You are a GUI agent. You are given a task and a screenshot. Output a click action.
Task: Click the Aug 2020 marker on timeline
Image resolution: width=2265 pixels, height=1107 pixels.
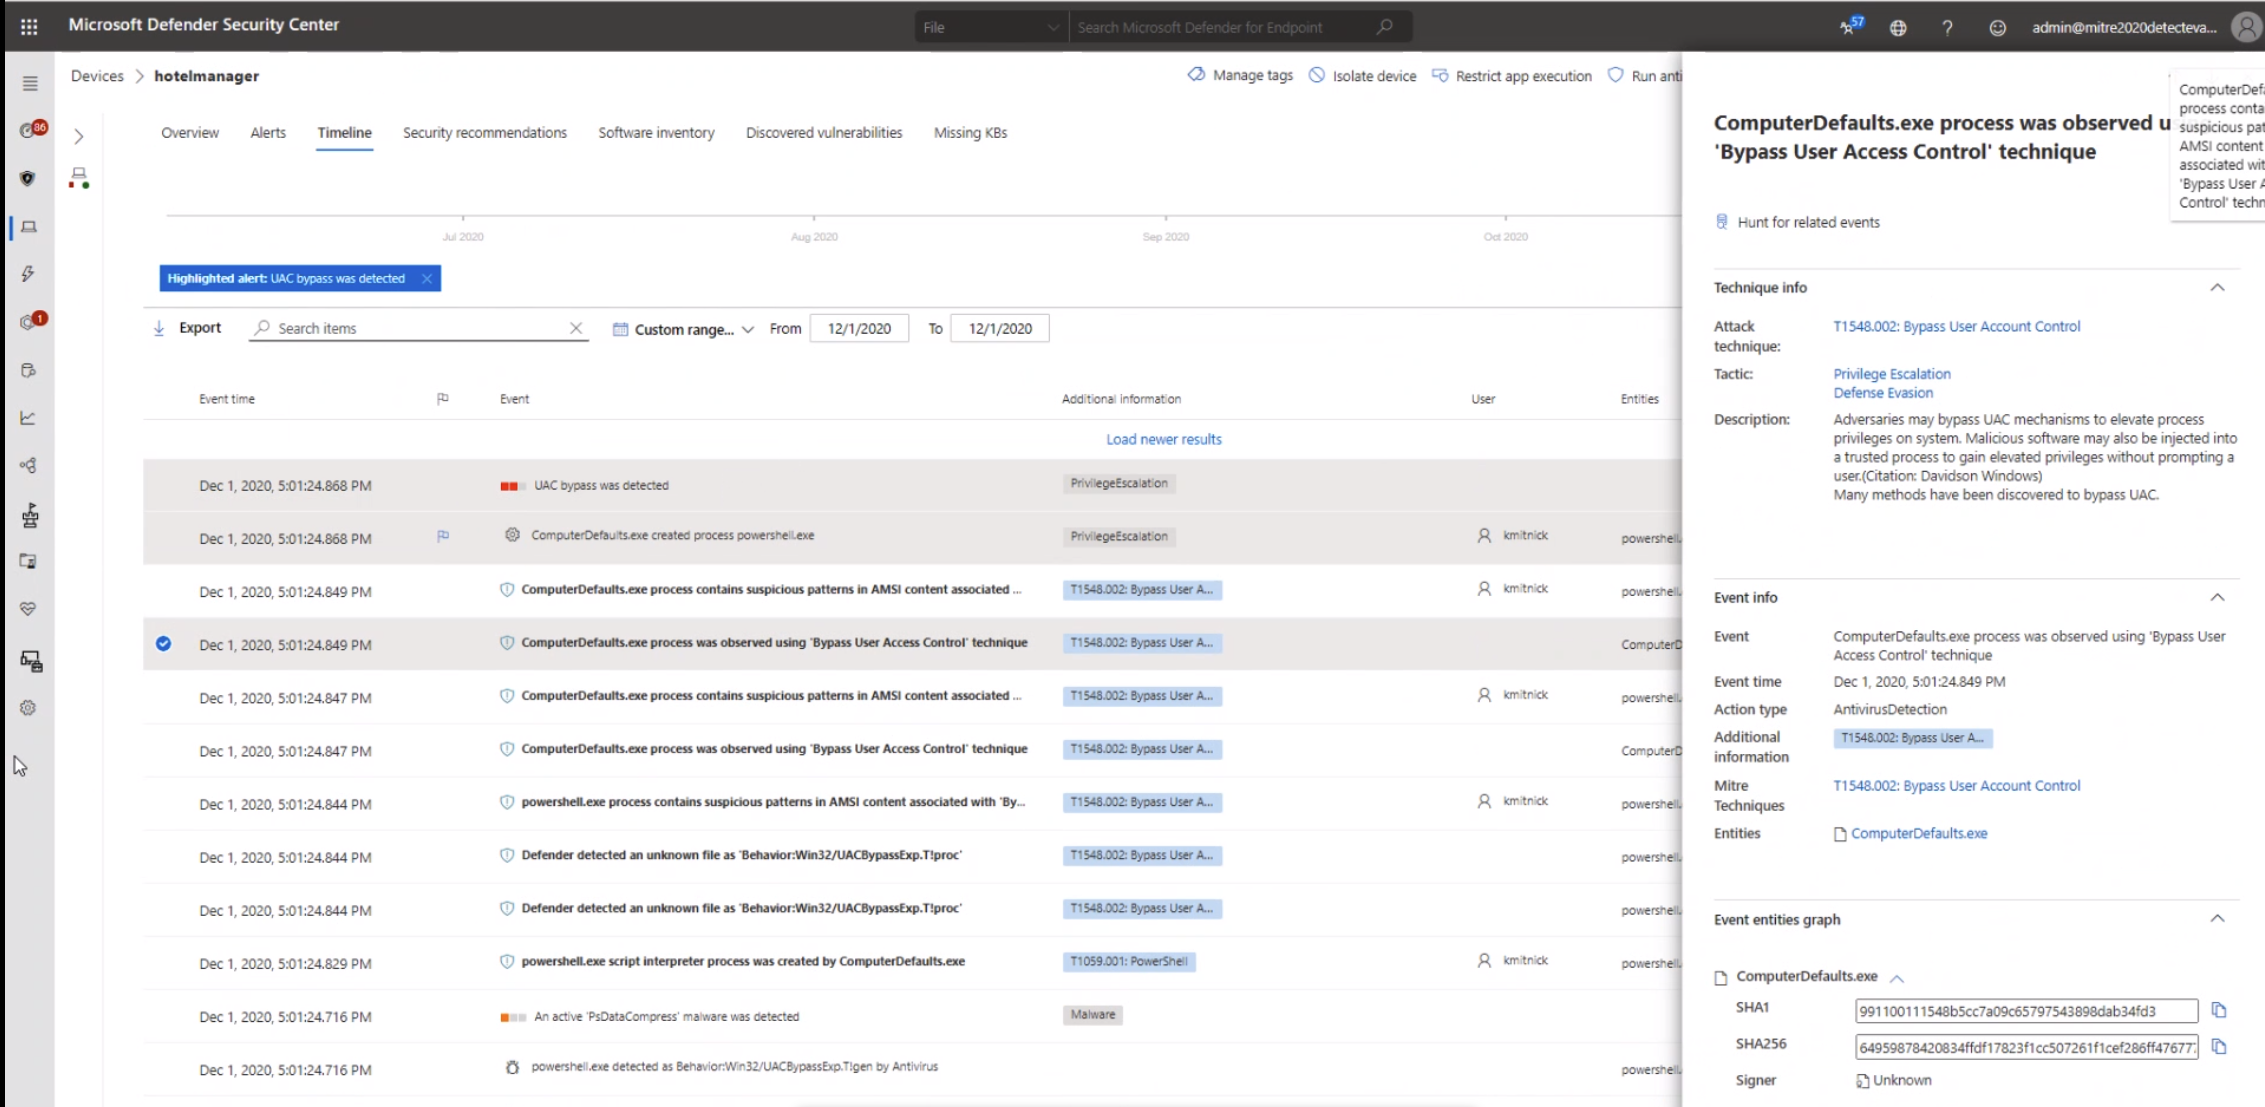click(814, 237)
